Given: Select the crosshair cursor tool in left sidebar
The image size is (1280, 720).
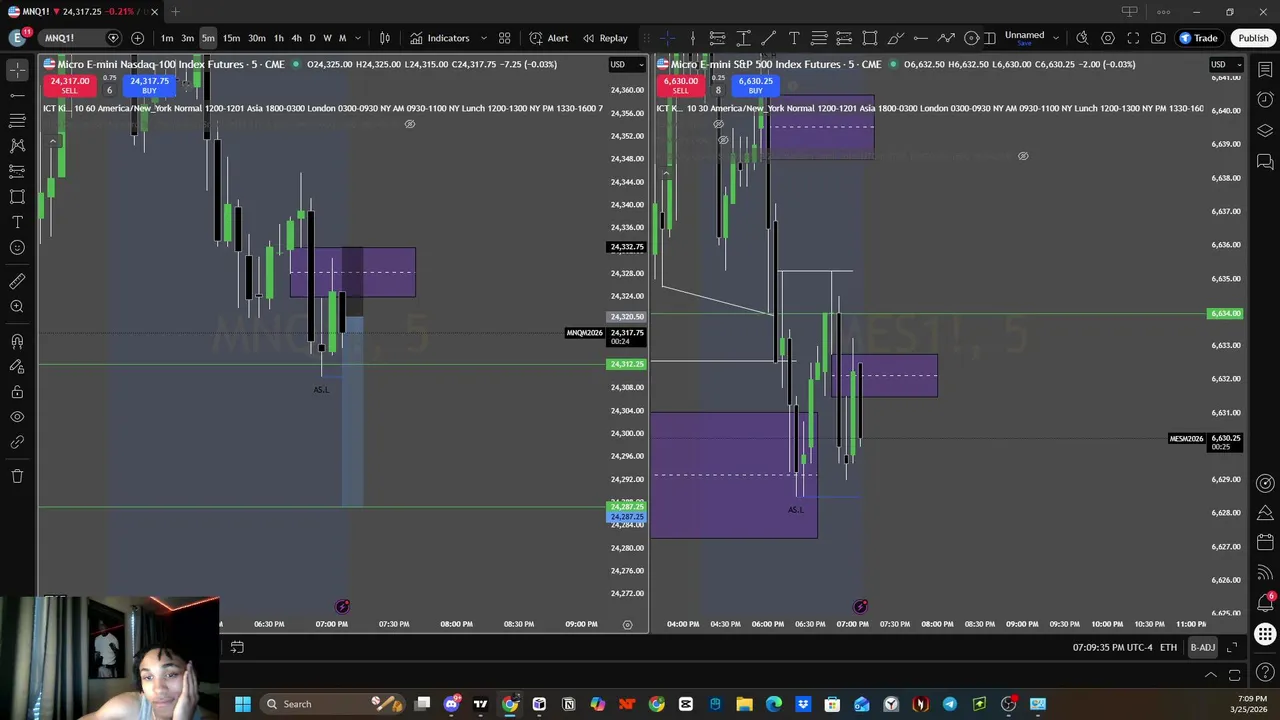Looking at the screenshot, I should pyautogui.click(x=17, y=69).
